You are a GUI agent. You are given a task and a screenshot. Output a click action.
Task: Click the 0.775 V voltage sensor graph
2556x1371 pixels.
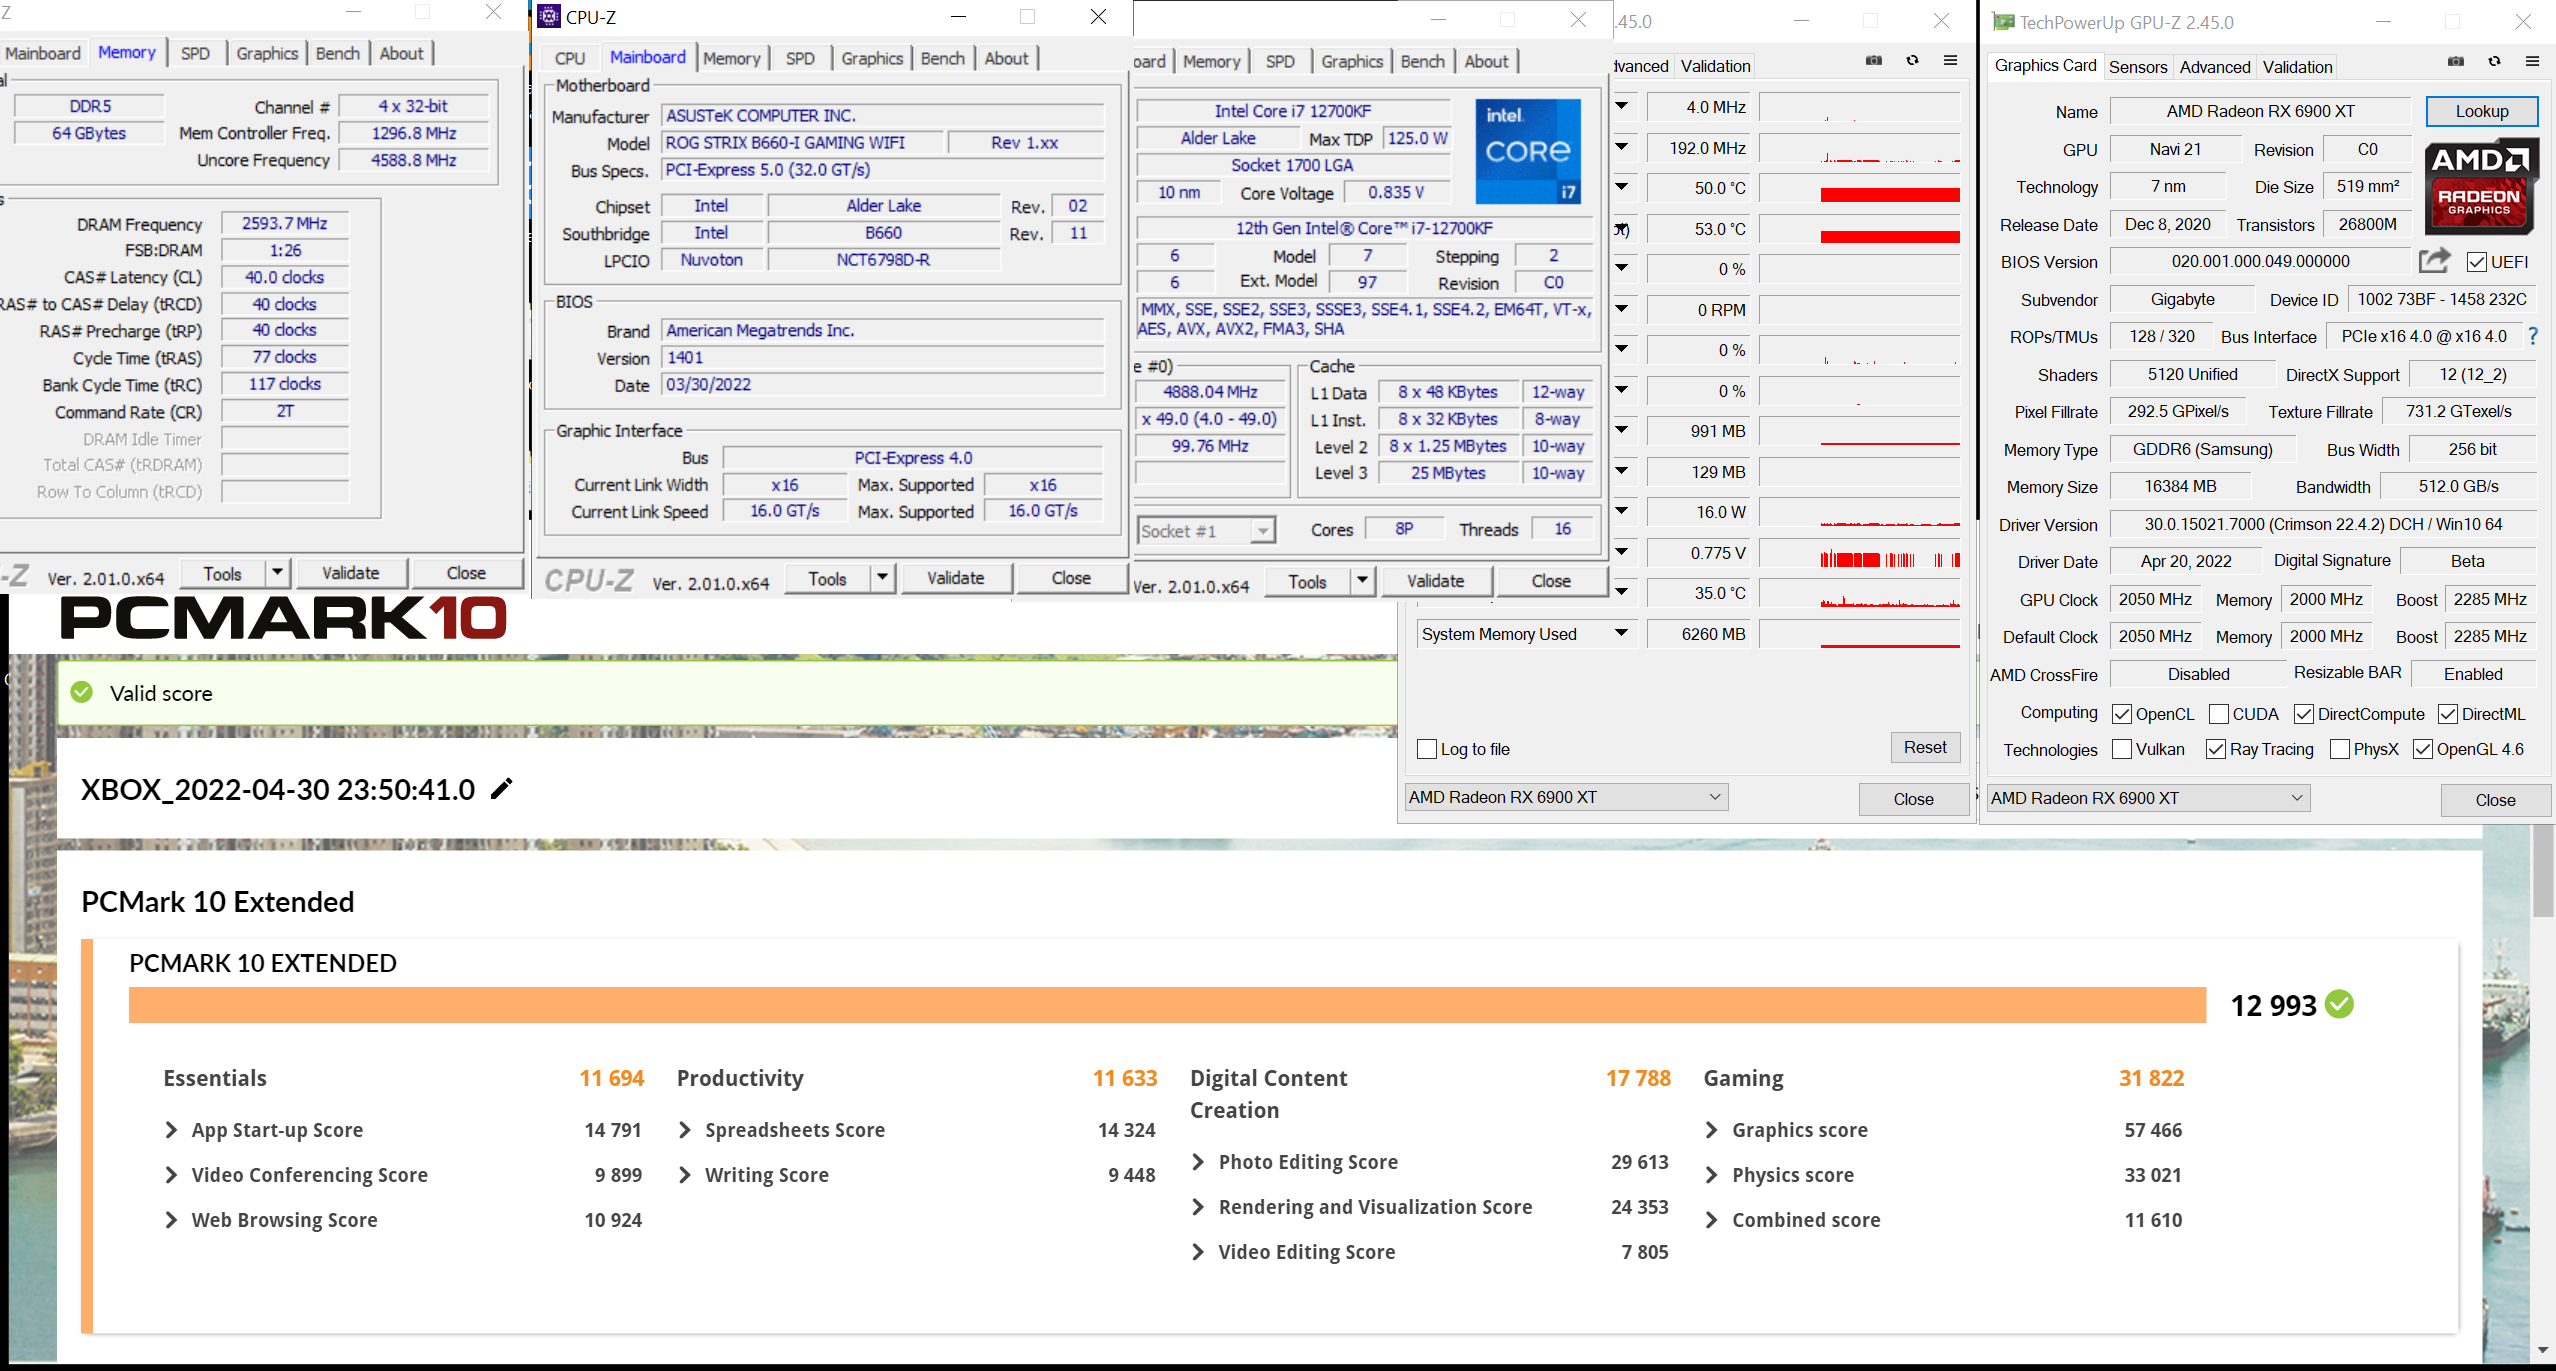tap(1859, 553)
